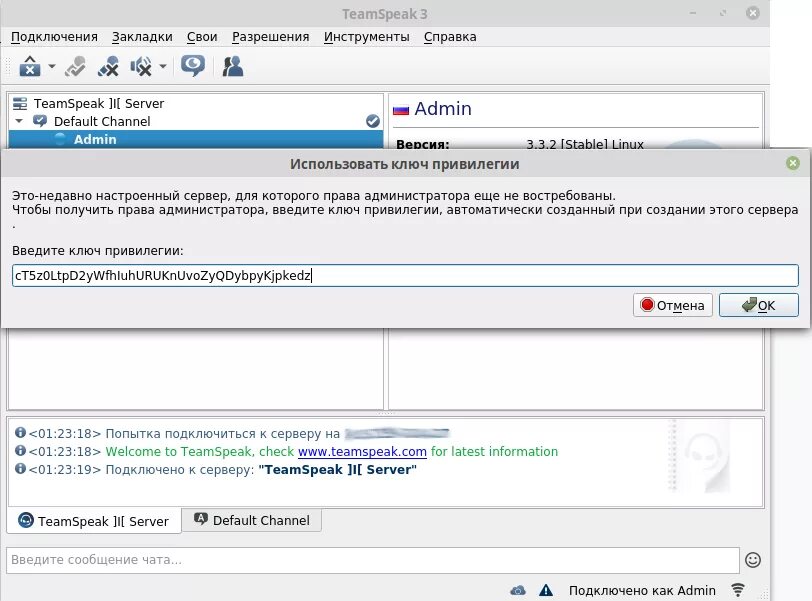Open the Инструменты menu
The image size is (812, 601).
(367, 37)
